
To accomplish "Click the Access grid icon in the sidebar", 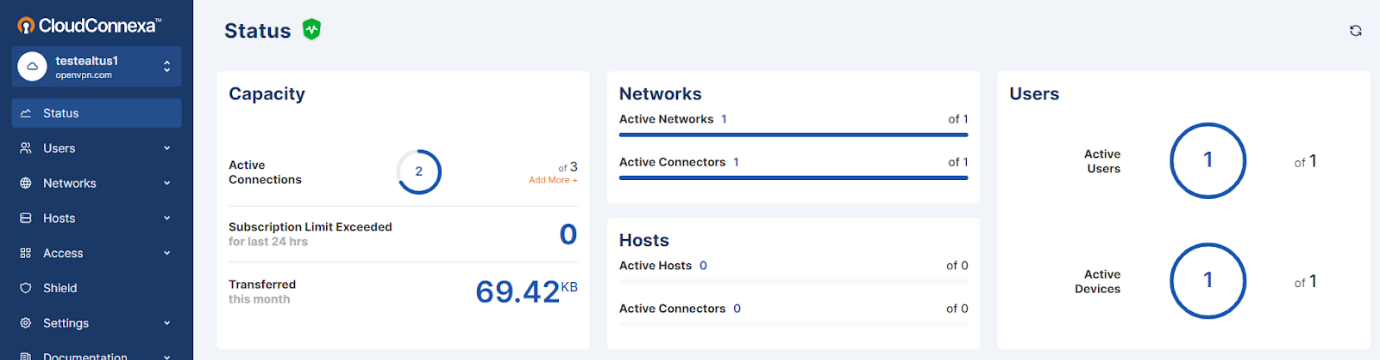I will [26, 253].
